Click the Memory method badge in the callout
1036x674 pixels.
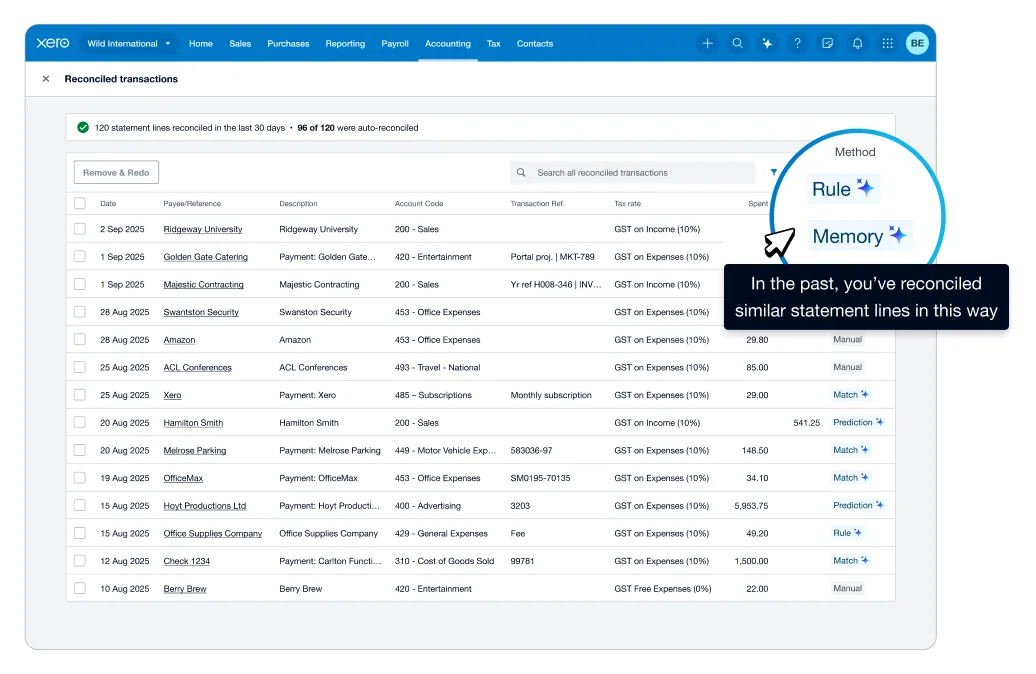pos(860,236)
